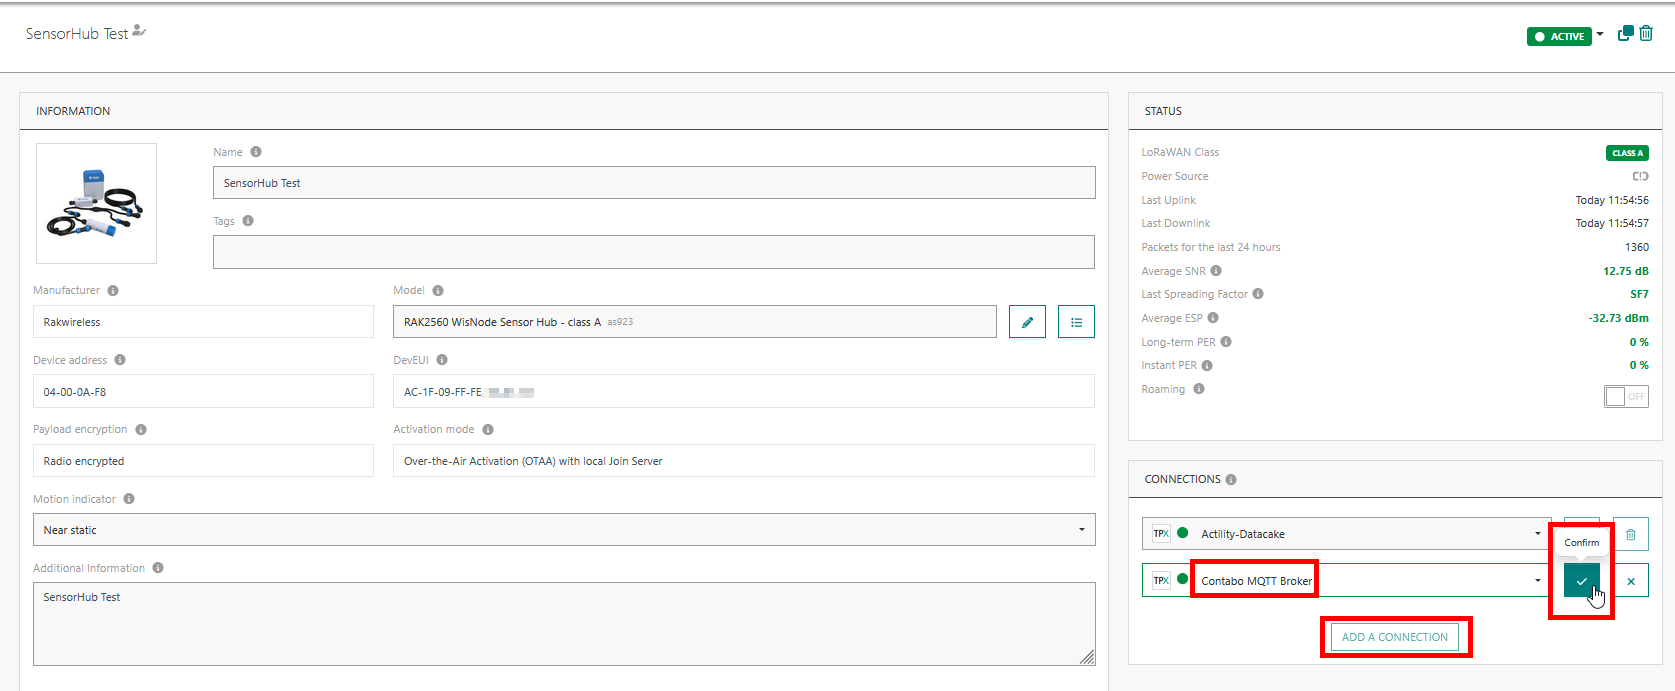Image resolution: width=1675 pixels, height=691 pixels.
Task: Click the info icon next to Instant PER
Action: tap(1207, 365)
